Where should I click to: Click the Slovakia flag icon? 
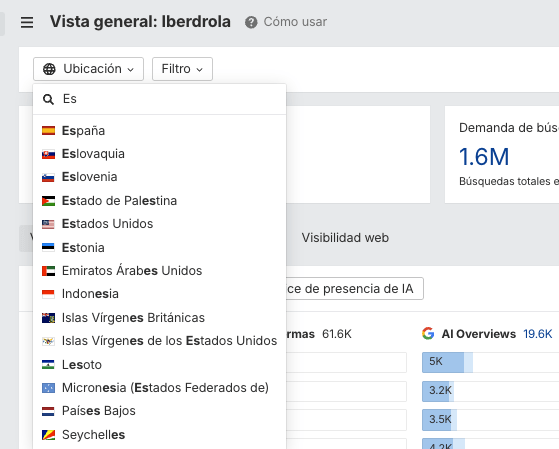(x=48, y=154)
